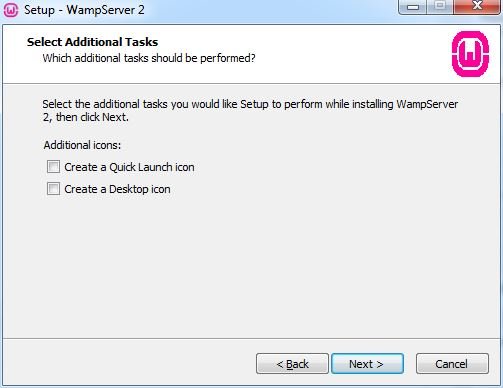Click the 'Additional icons:' group label
The height and width of the screenshot is (388, 503).
(x=82, y=145)
